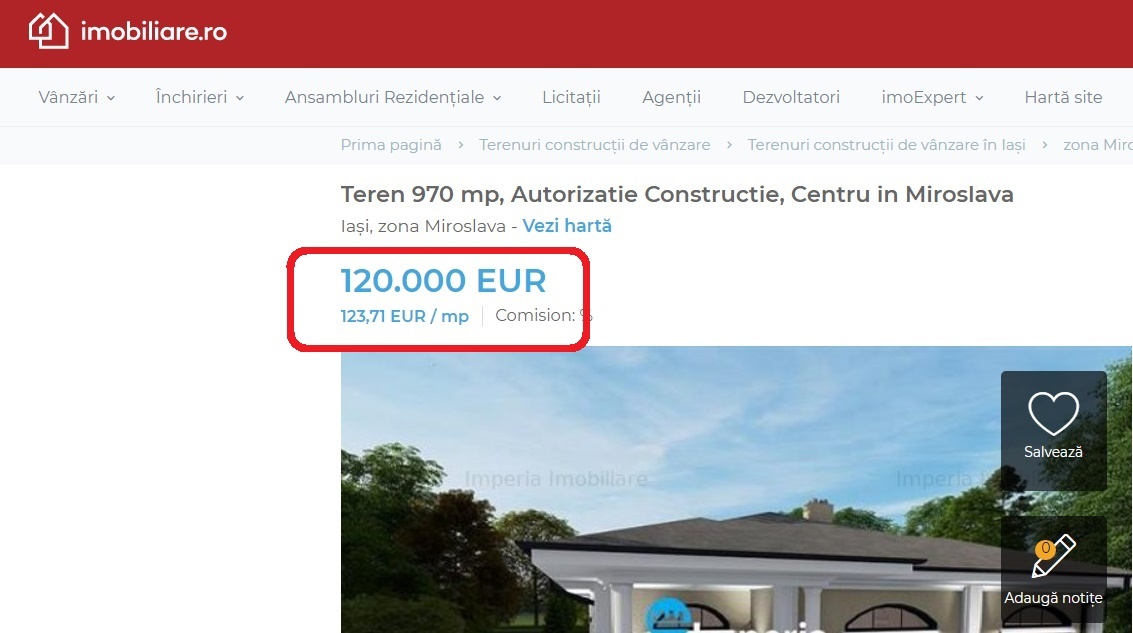Click the zona Miroslava breadcrumb link
The width and height of the screenshot is (1133, 633).
click(x=1098, y=145)
